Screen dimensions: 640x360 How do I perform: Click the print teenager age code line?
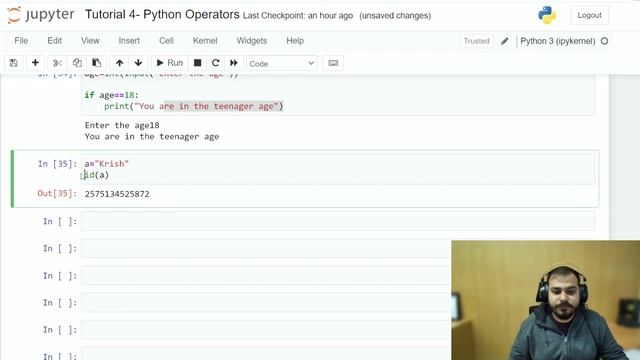coord(193,106)
